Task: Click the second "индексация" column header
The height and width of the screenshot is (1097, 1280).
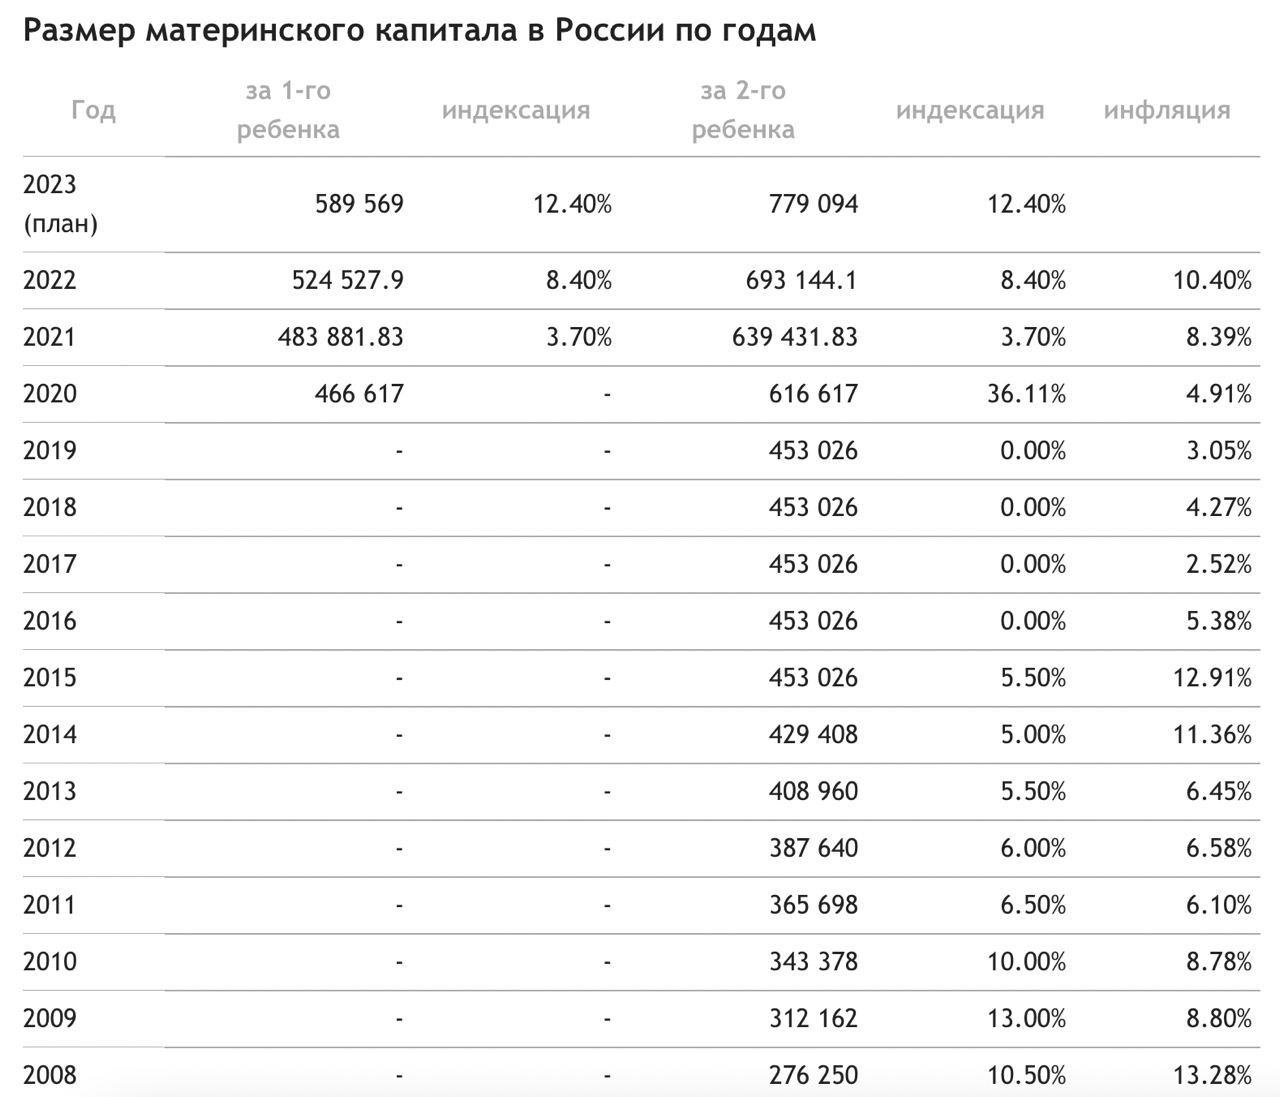Action: point(970,110)
